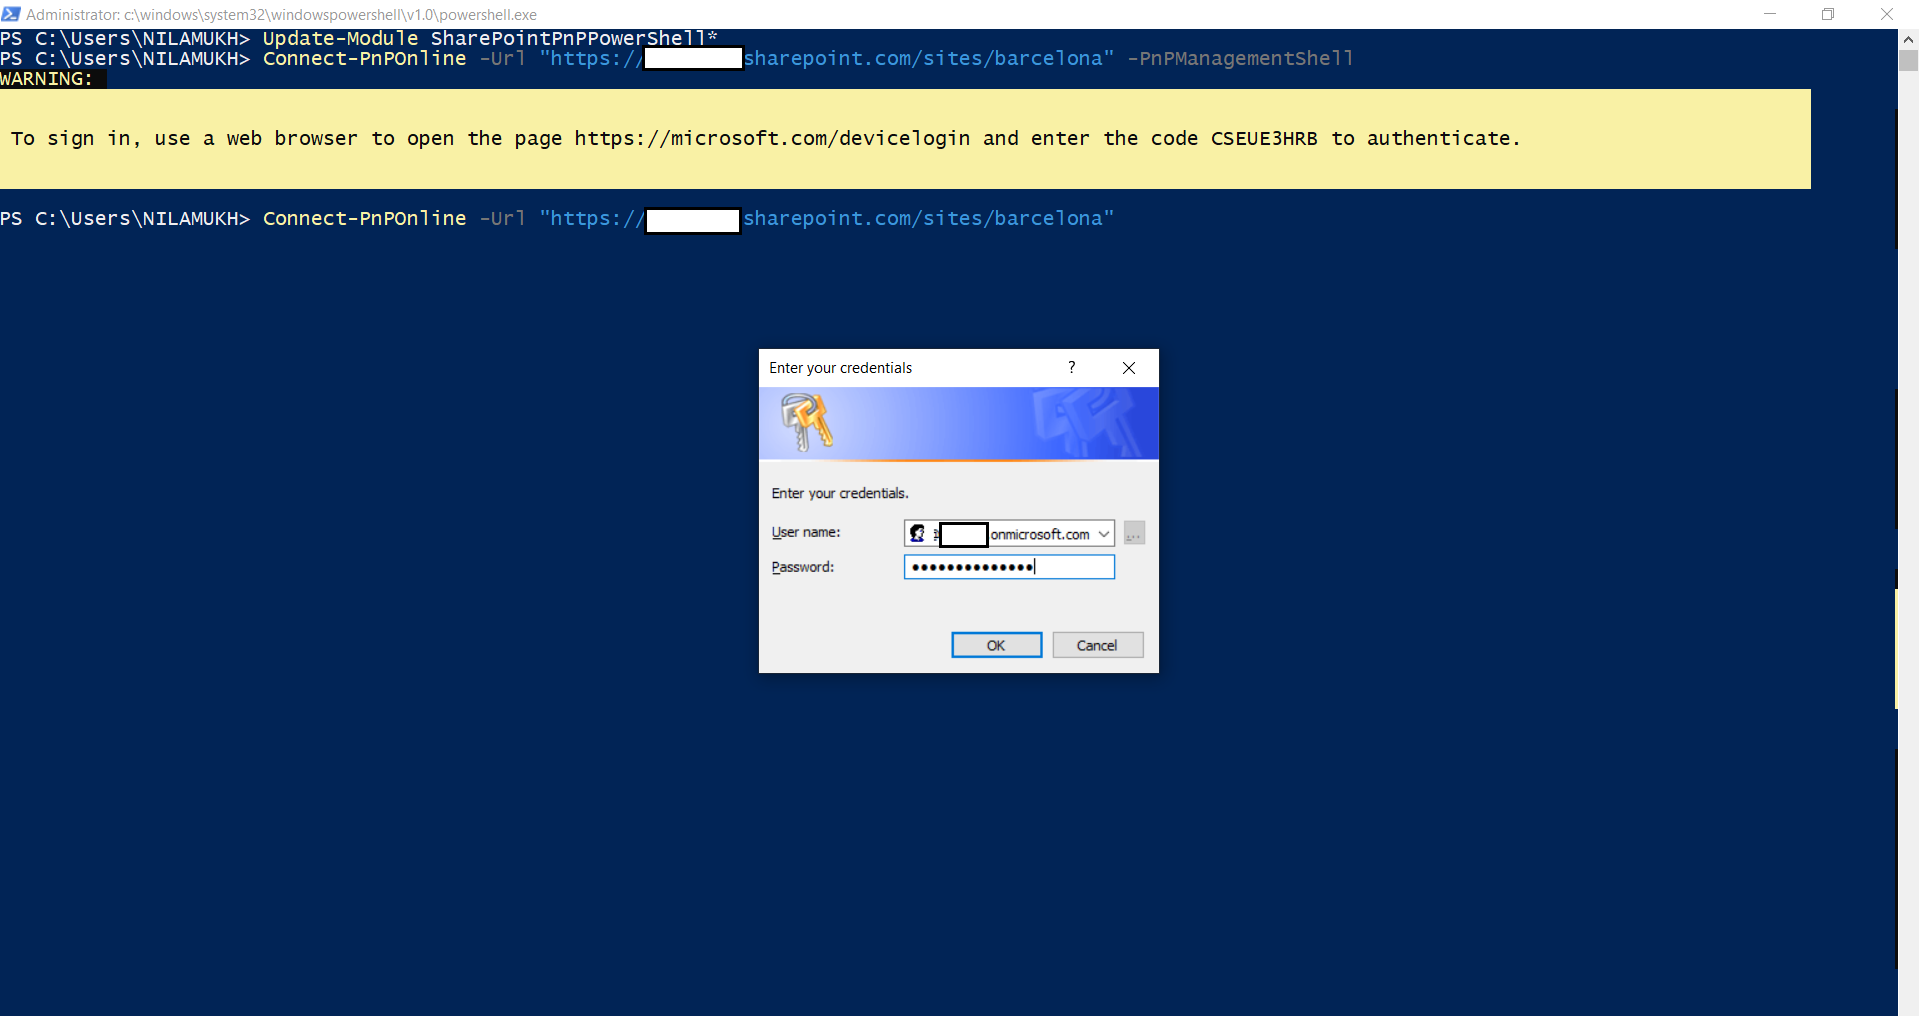Click the browse (...) button beside User name
The image size is (1919, 1016).
click(1134, 533)
